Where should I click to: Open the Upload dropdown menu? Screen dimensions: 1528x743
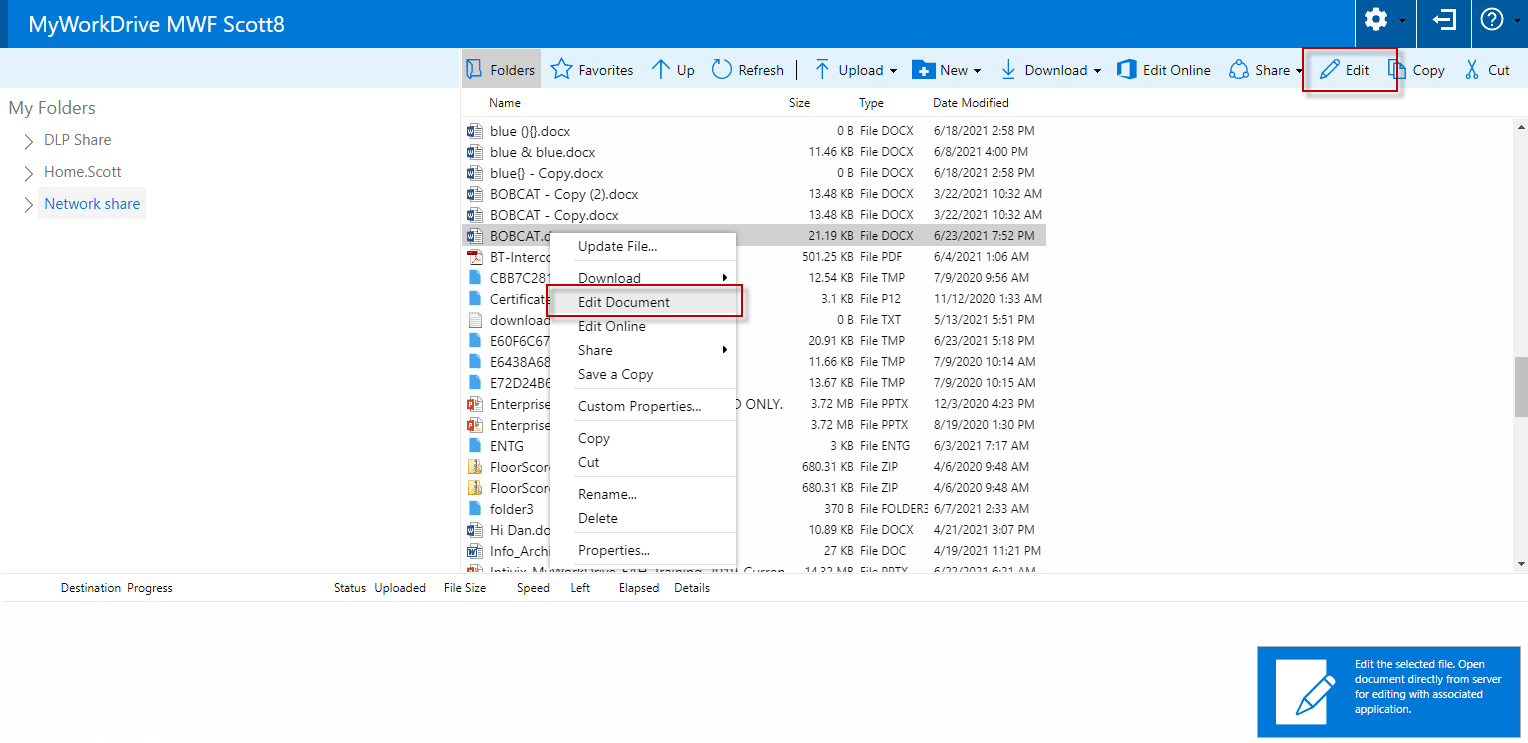pyautogui.click(x=892, y=71)
